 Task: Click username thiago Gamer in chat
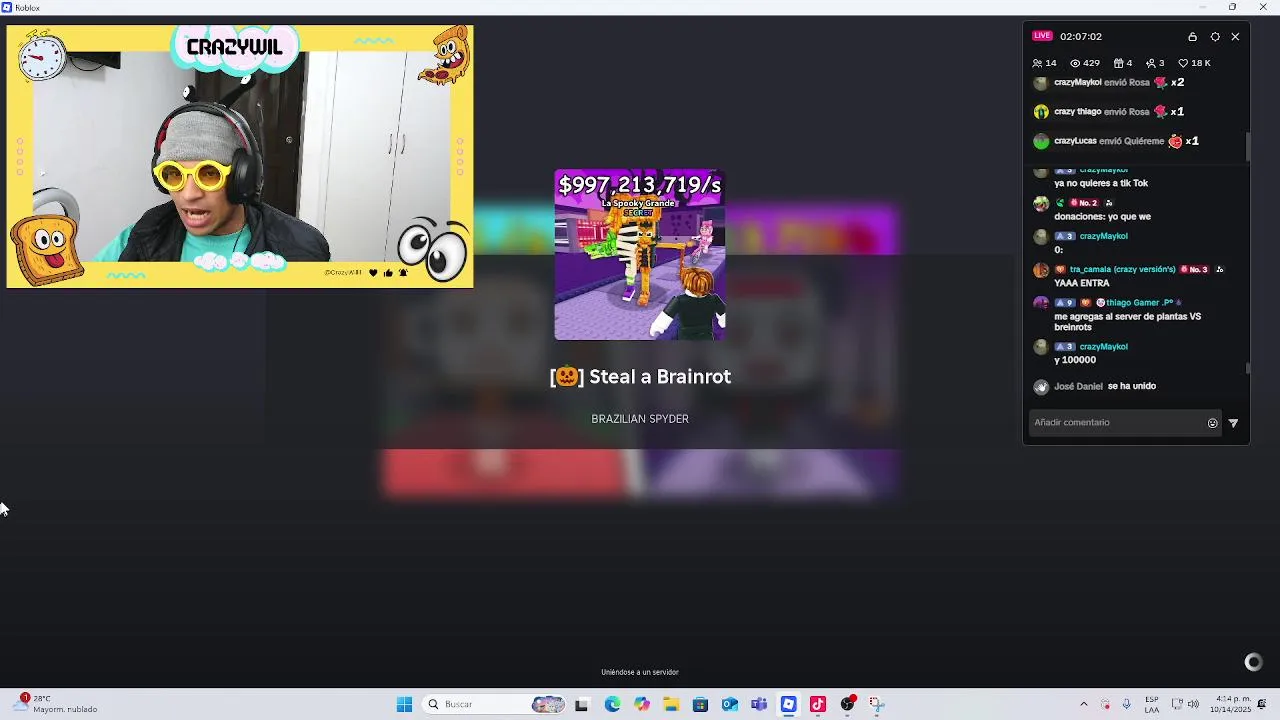click(1139, 303)
